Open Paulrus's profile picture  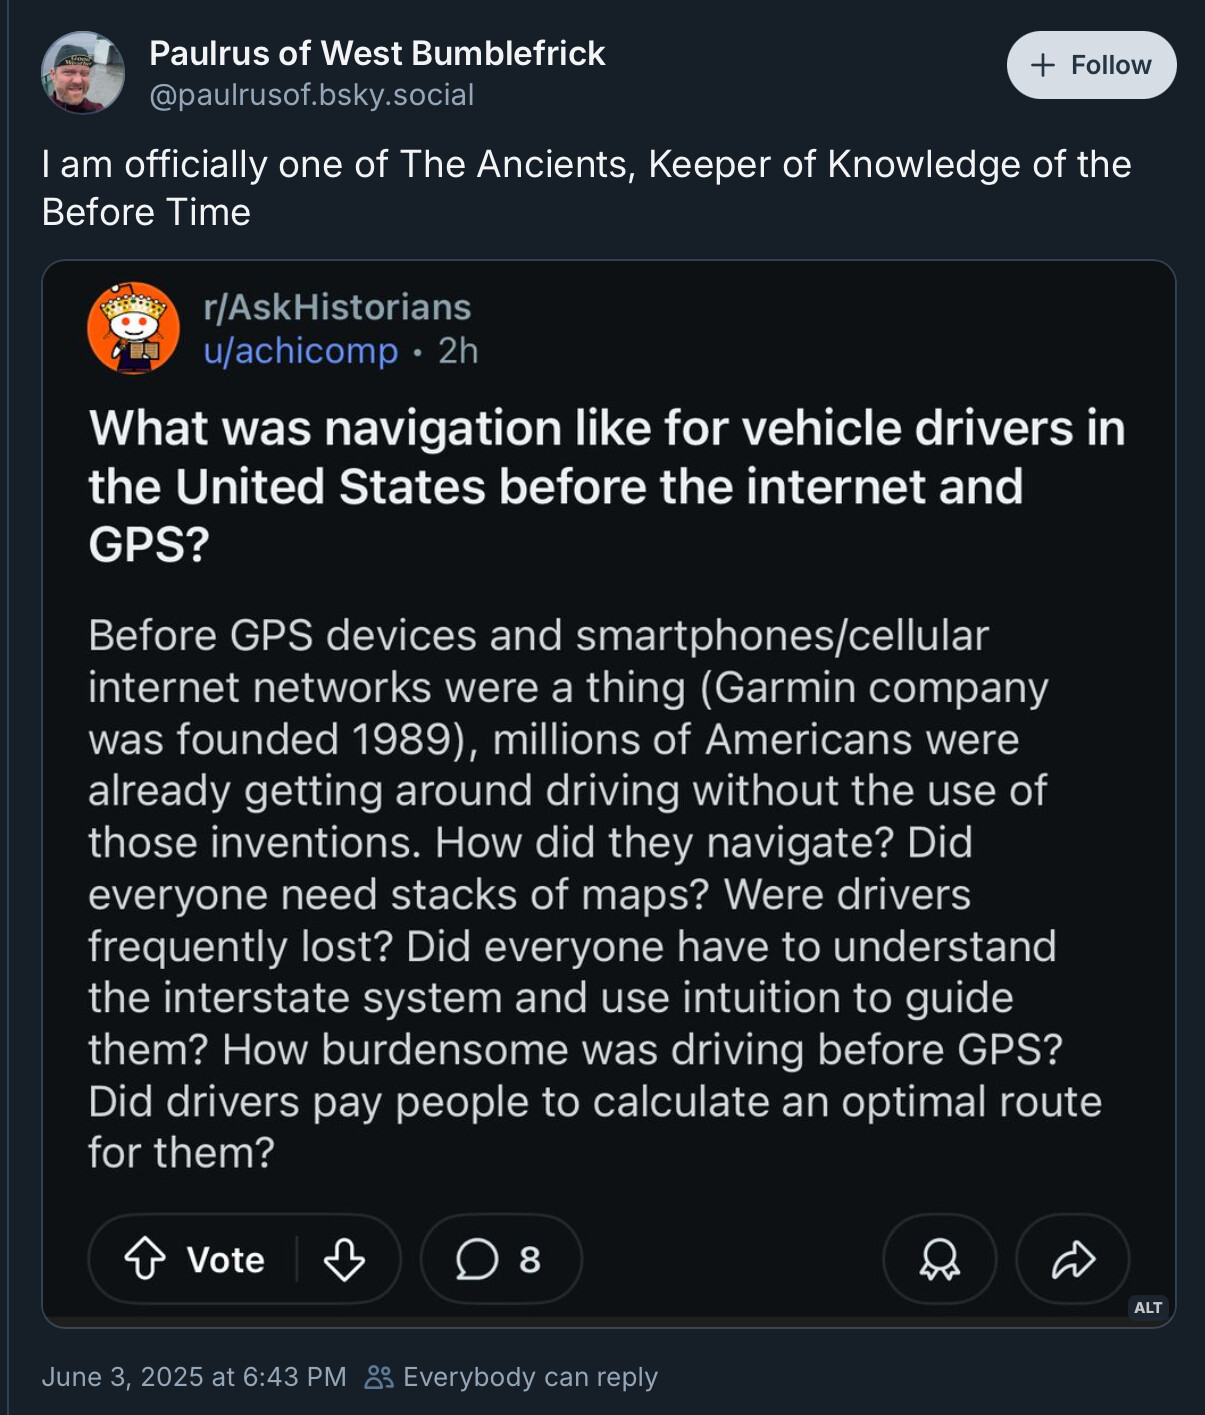click(x=83, y=73)
